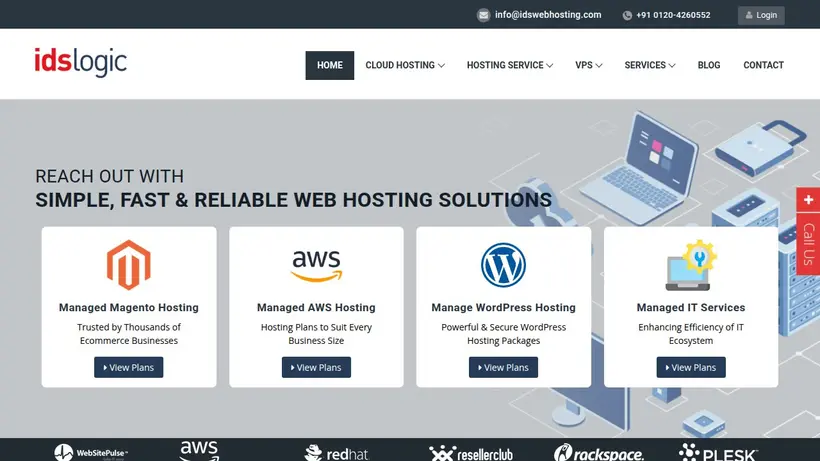Image resolution: width=820 pixels, height=461 pixels.
Task: Click the Red Hat partner logo
Action: [x=337, y=453]
